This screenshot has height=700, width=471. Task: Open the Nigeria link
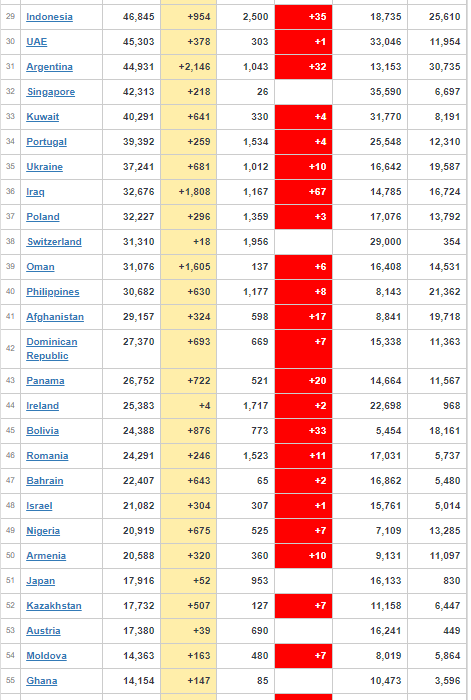43,531
